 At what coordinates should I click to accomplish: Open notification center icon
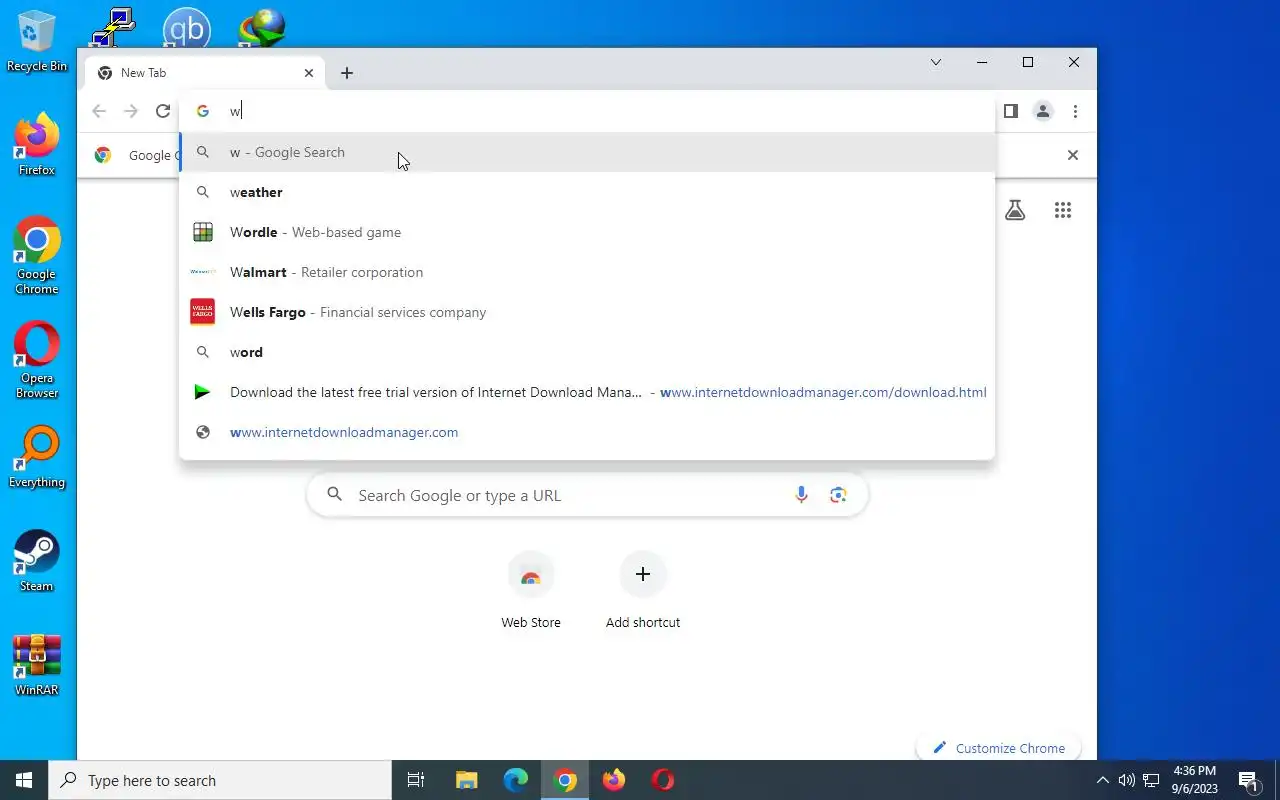1248,780
